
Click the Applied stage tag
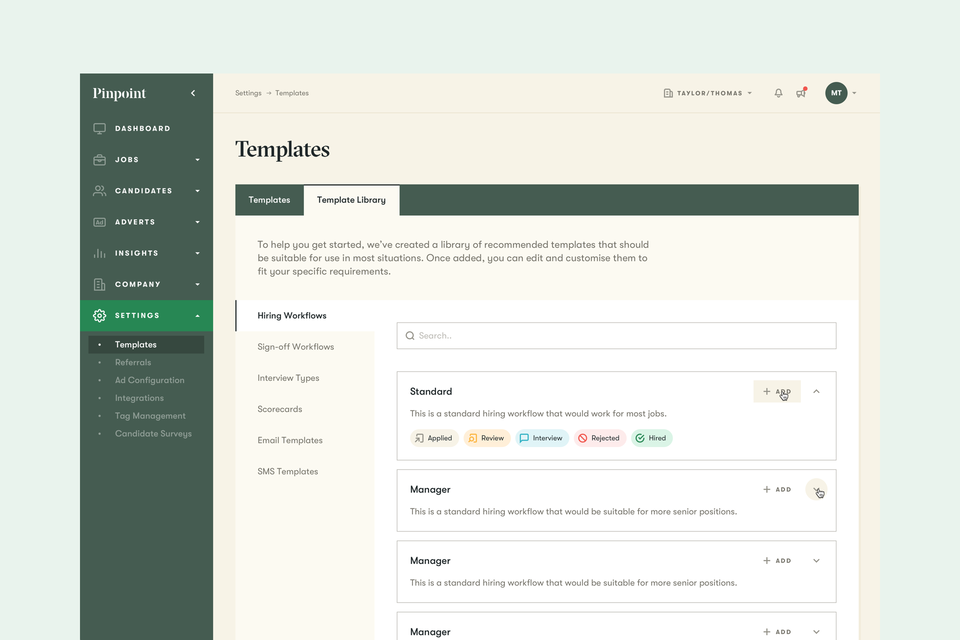[x=434, y=438]
